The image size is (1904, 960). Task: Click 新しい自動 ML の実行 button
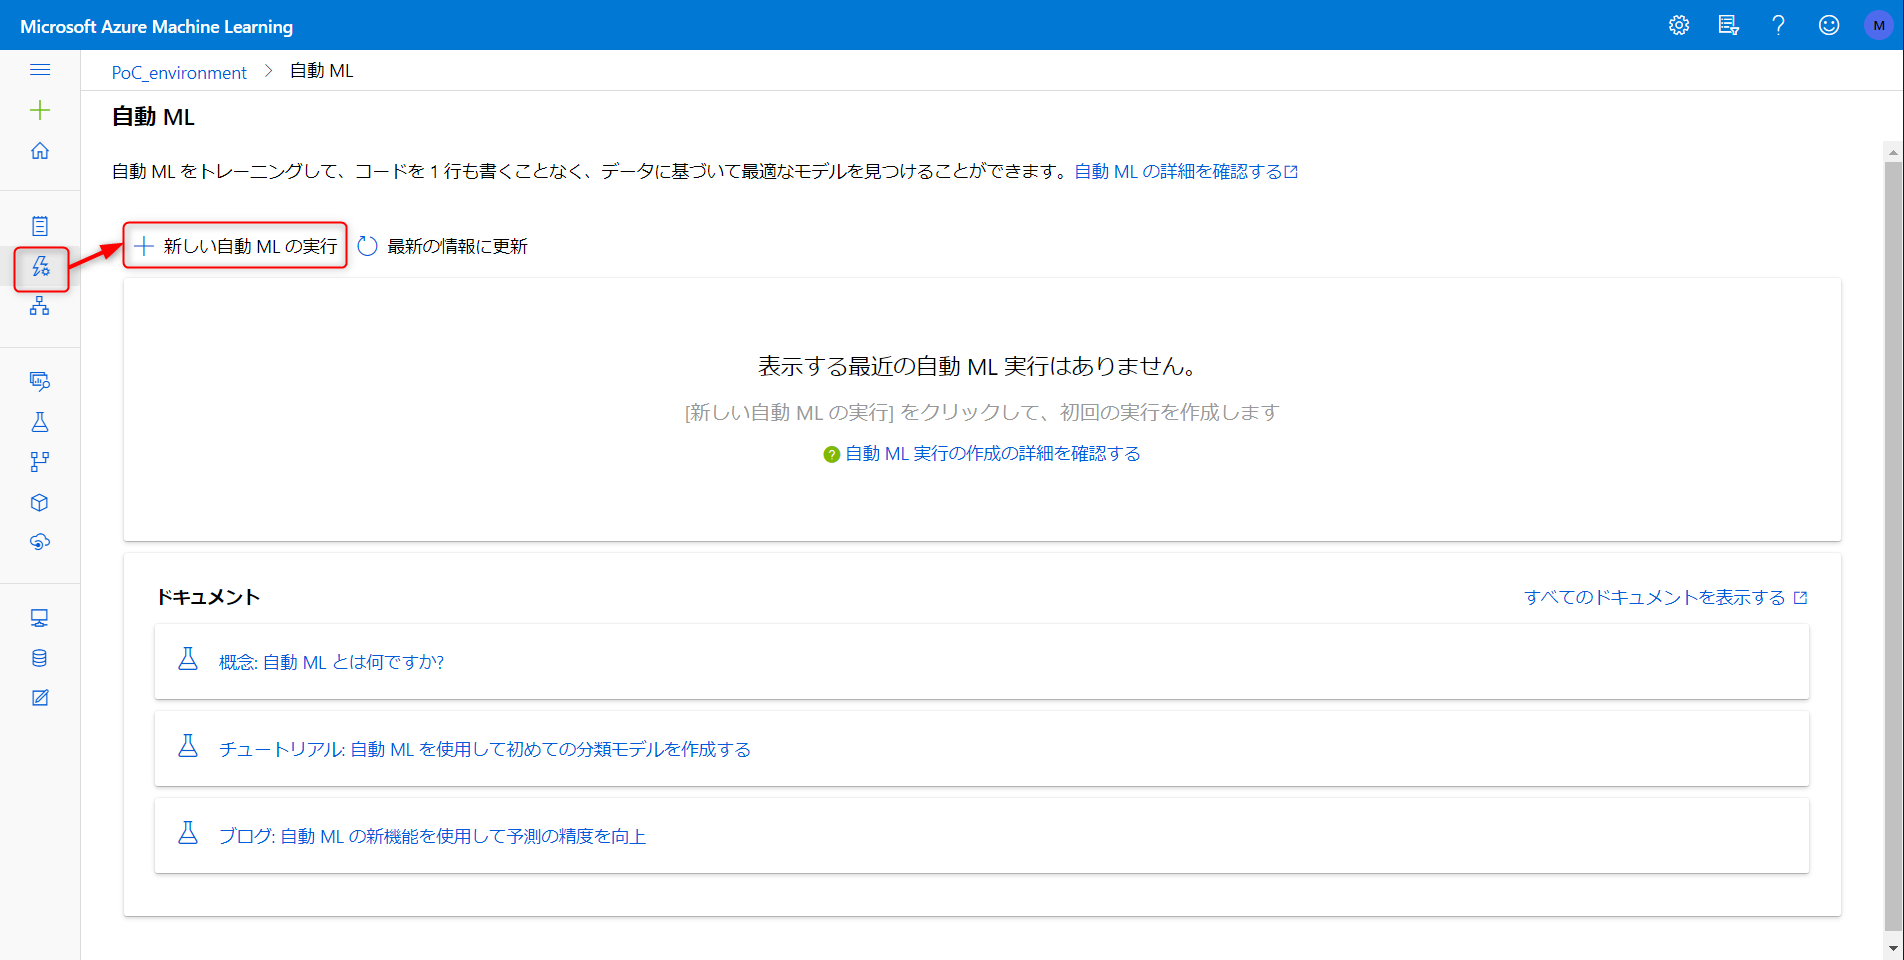coord(235,246)
